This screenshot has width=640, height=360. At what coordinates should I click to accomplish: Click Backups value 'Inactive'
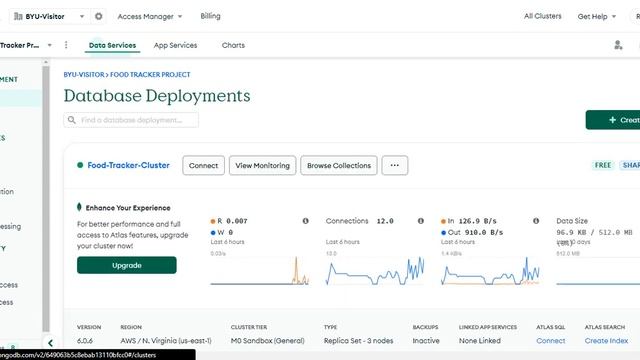pyautogui.click(x=426, y=340)
